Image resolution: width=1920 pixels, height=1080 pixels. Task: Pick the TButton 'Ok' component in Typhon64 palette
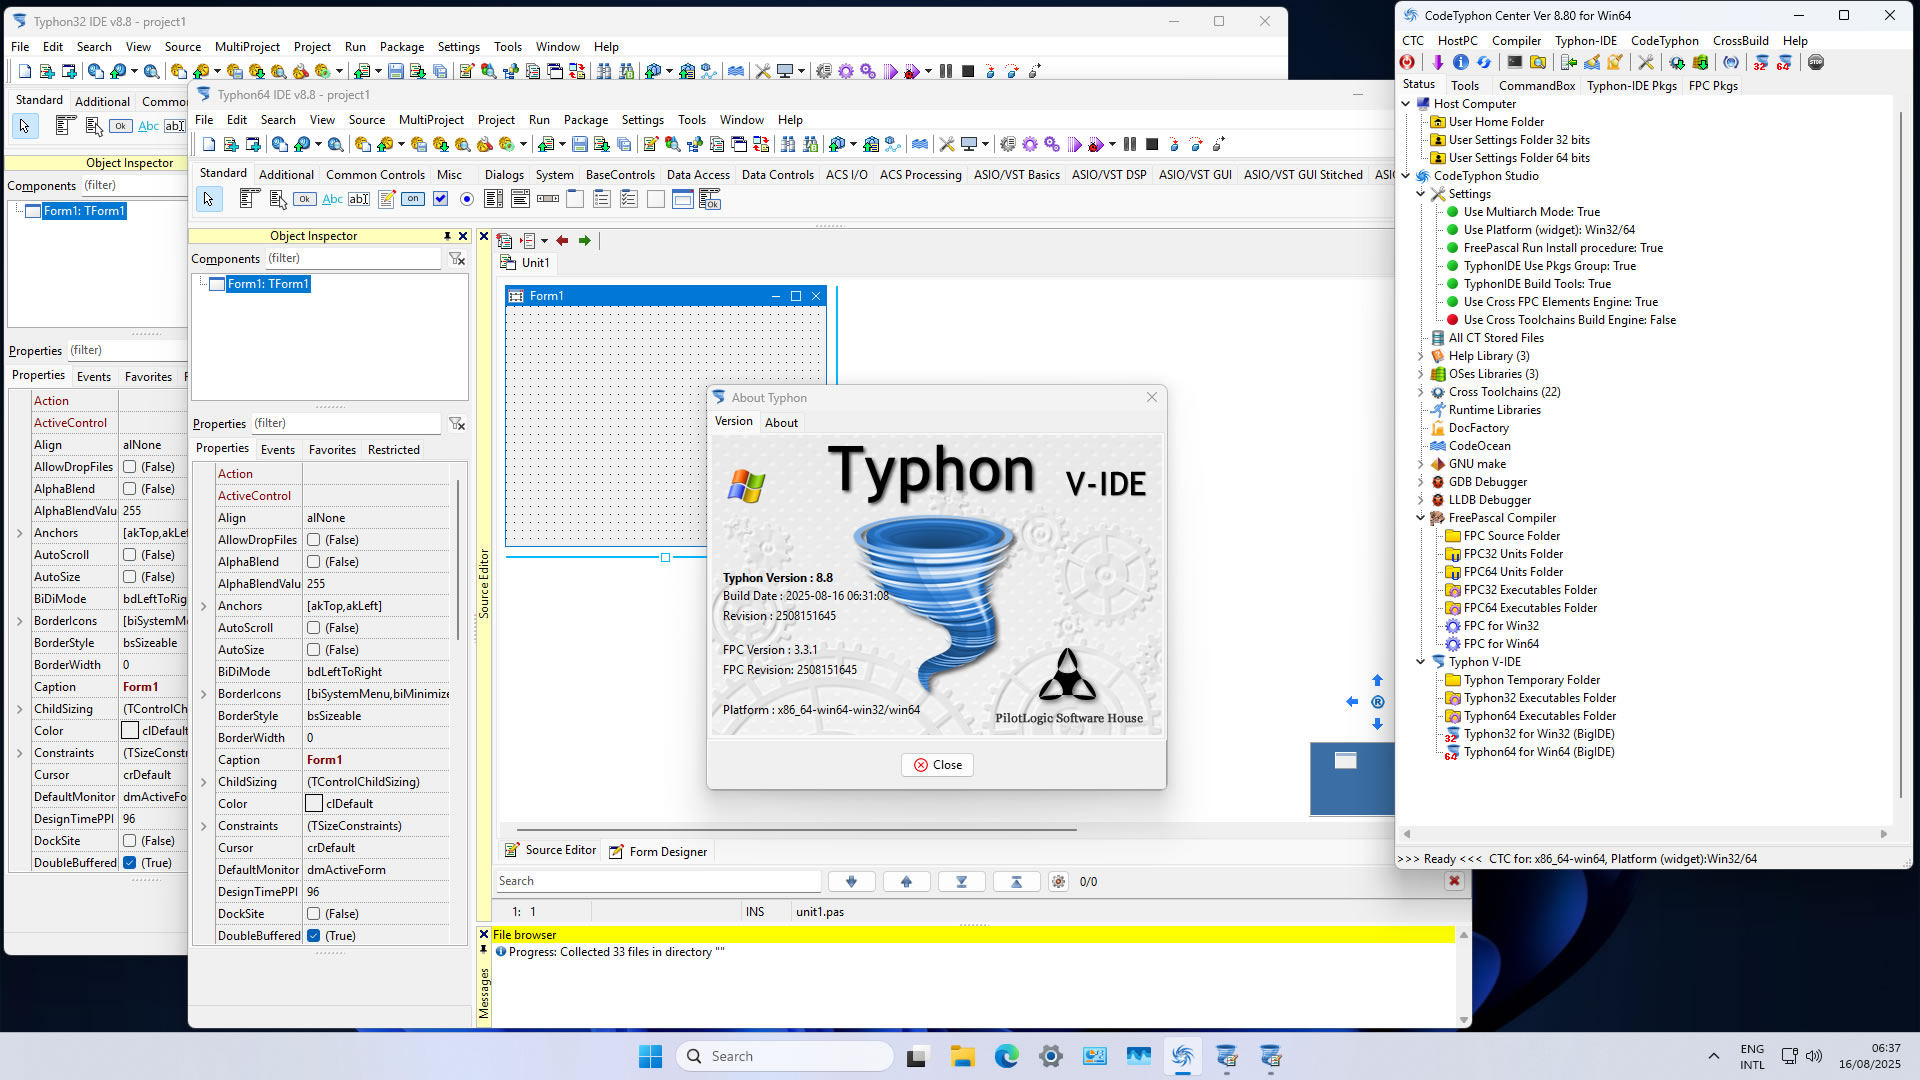pos(305,200)
